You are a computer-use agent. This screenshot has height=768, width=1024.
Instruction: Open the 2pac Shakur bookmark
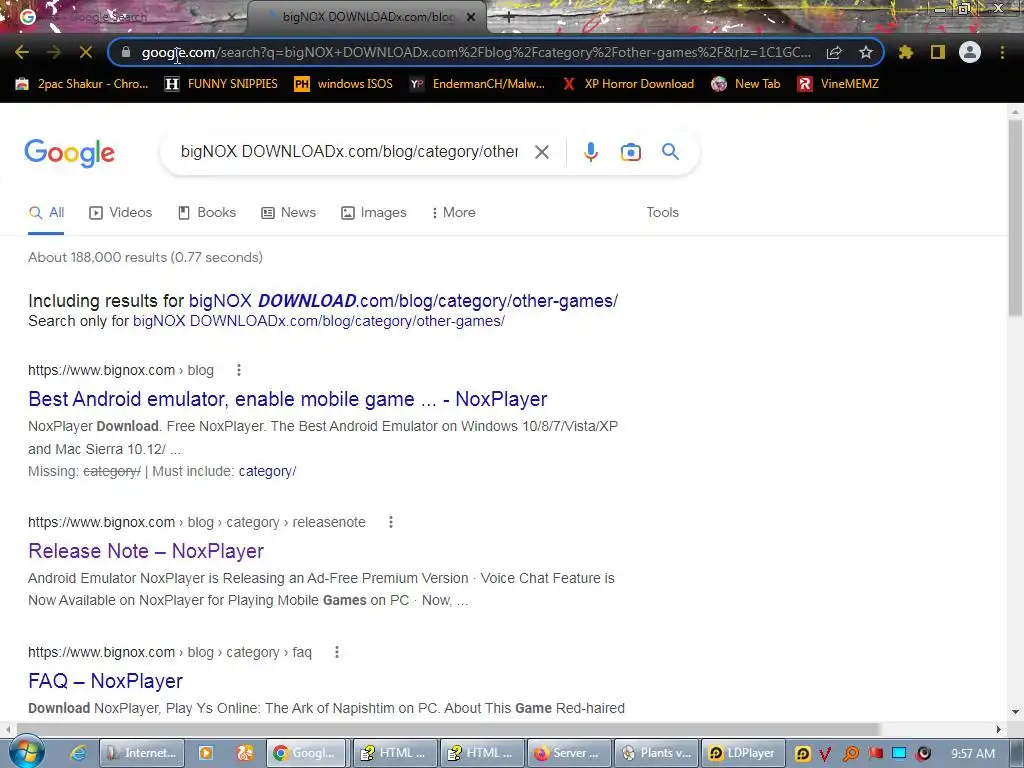click(82, 84)
